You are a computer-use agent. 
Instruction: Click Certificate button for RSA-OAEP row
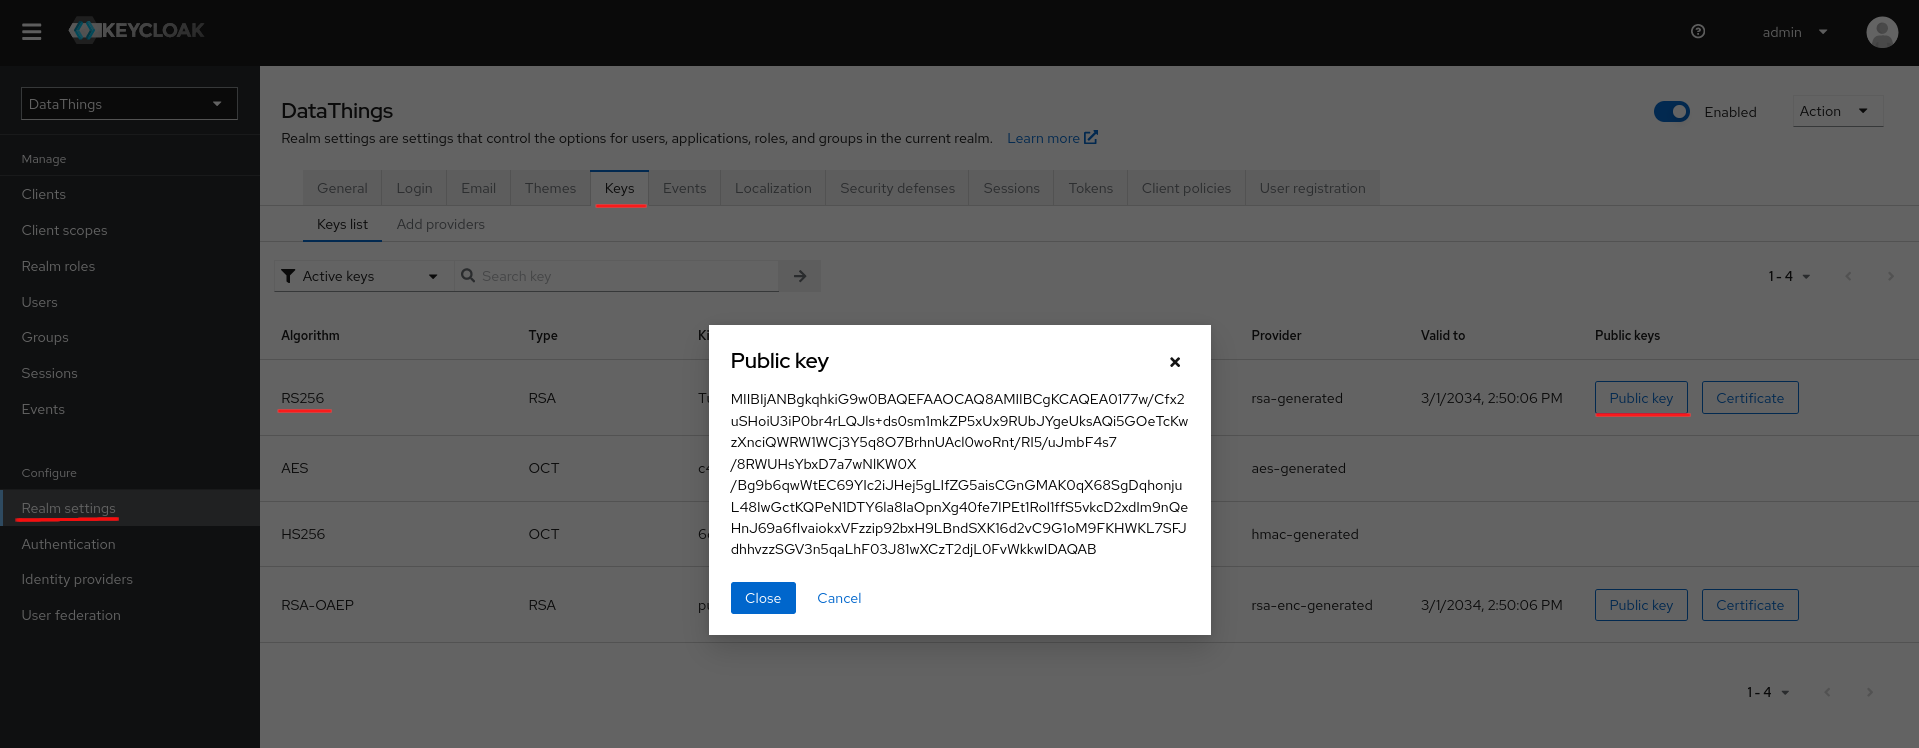(x=1750, y=605)
